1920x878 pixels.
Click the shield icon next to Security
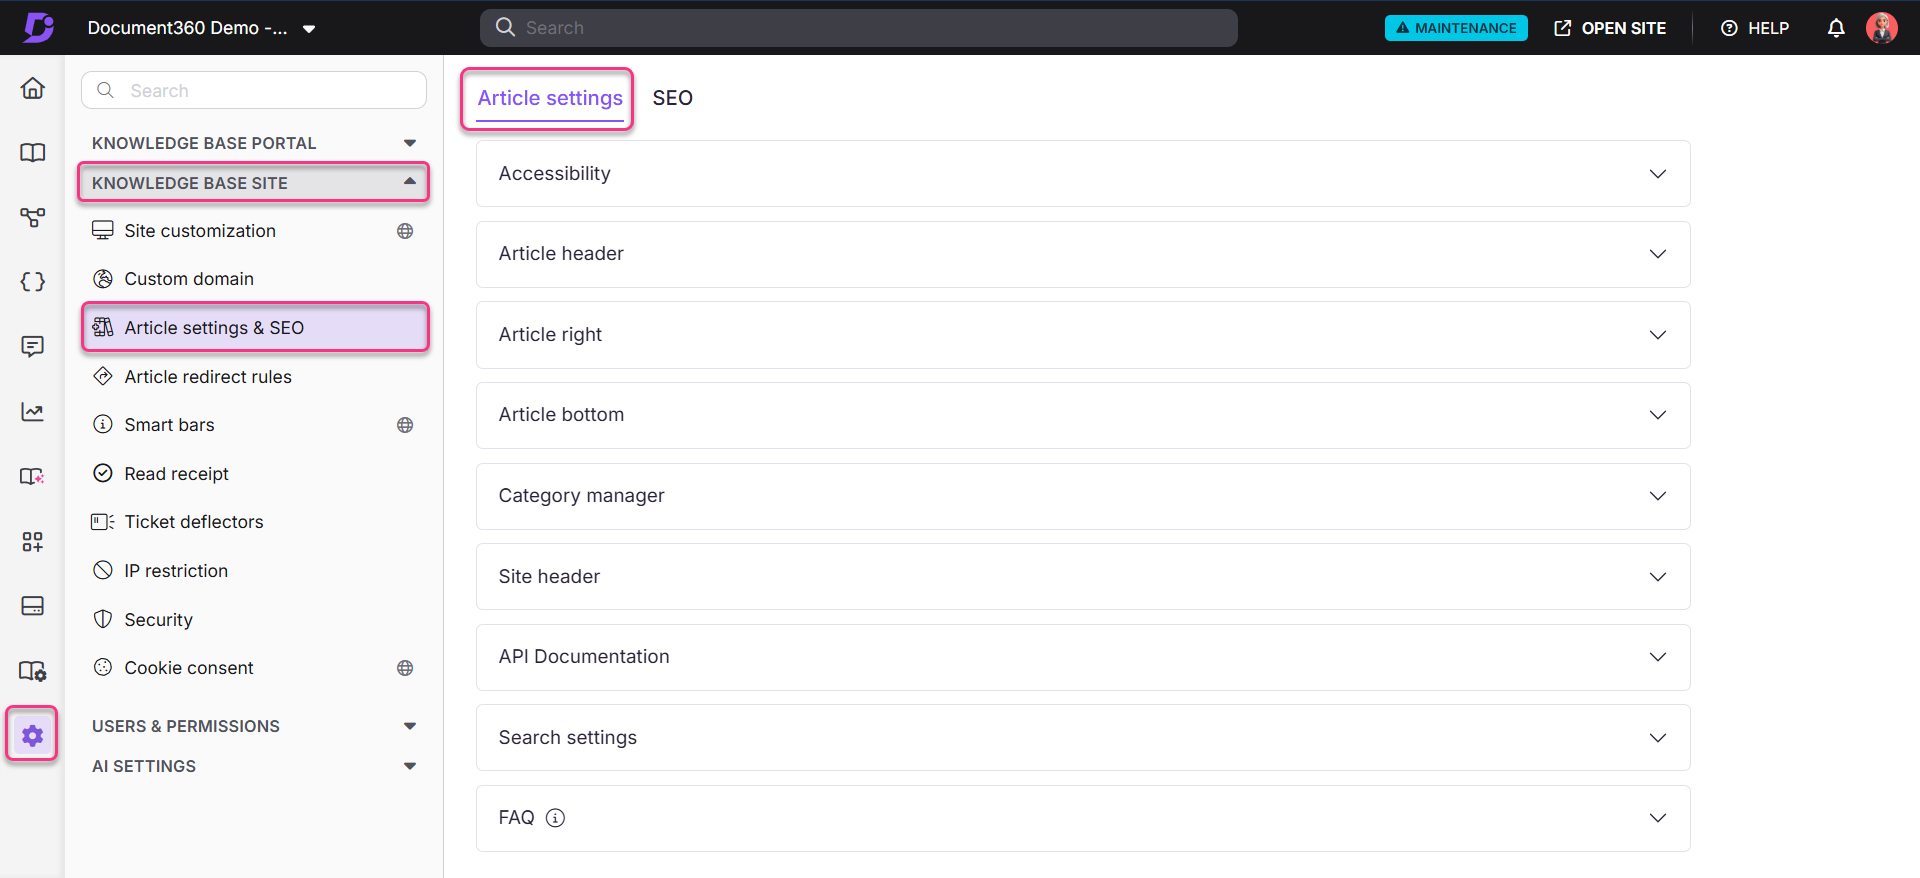pyautogui.click(x=103, y=619)
